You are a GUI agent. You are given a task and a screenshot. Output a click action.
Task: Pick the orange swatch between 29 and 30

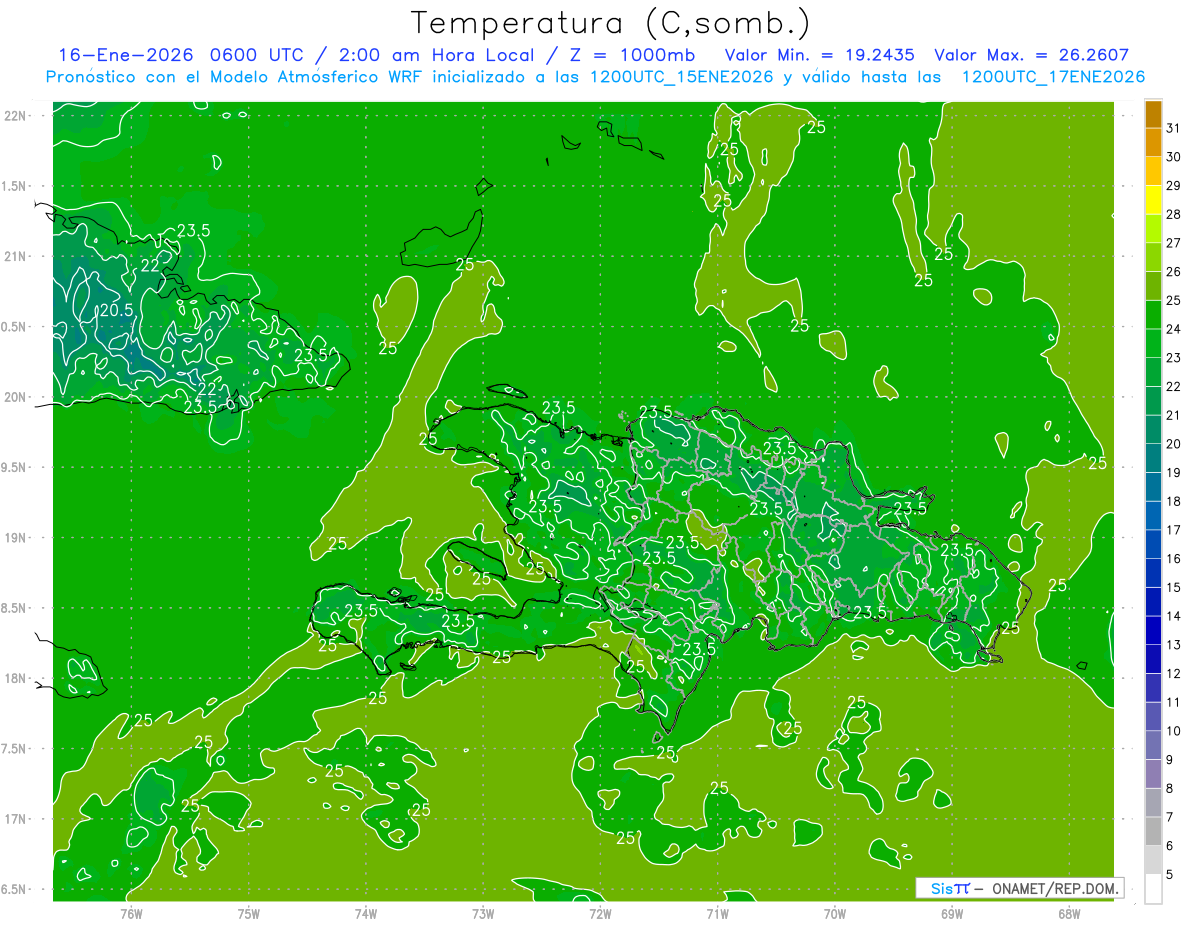(x=1153, y=171)
